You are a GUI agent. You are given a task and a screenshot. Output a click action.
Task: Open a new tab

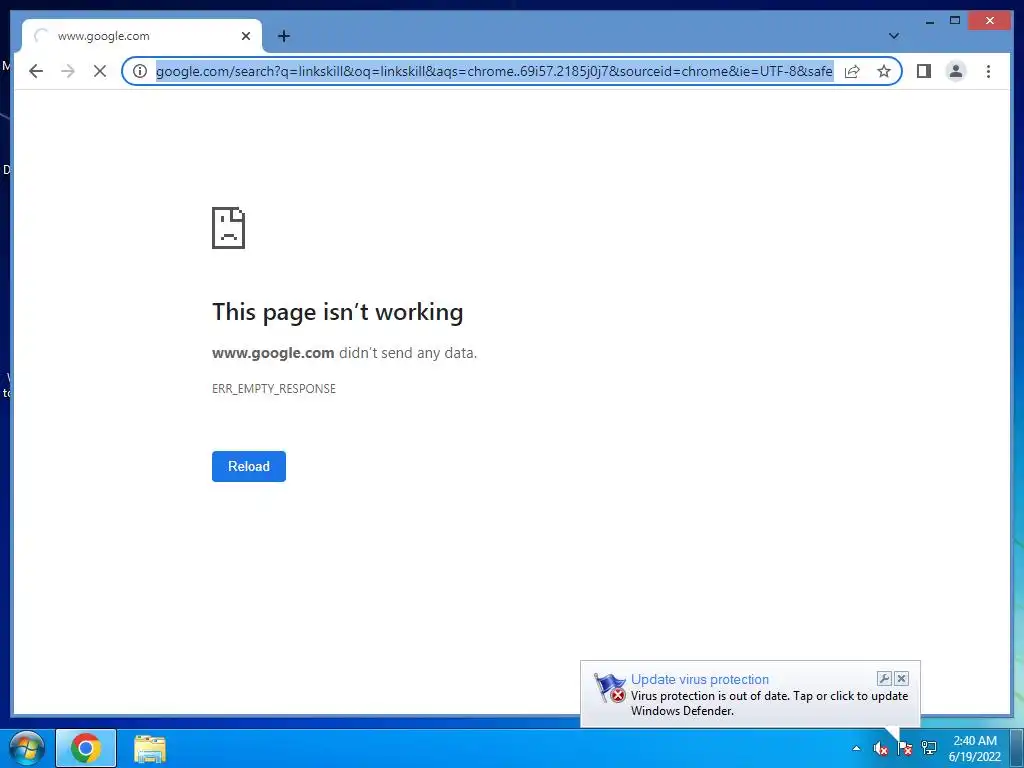pyautogui.click(x=283, y=36)
